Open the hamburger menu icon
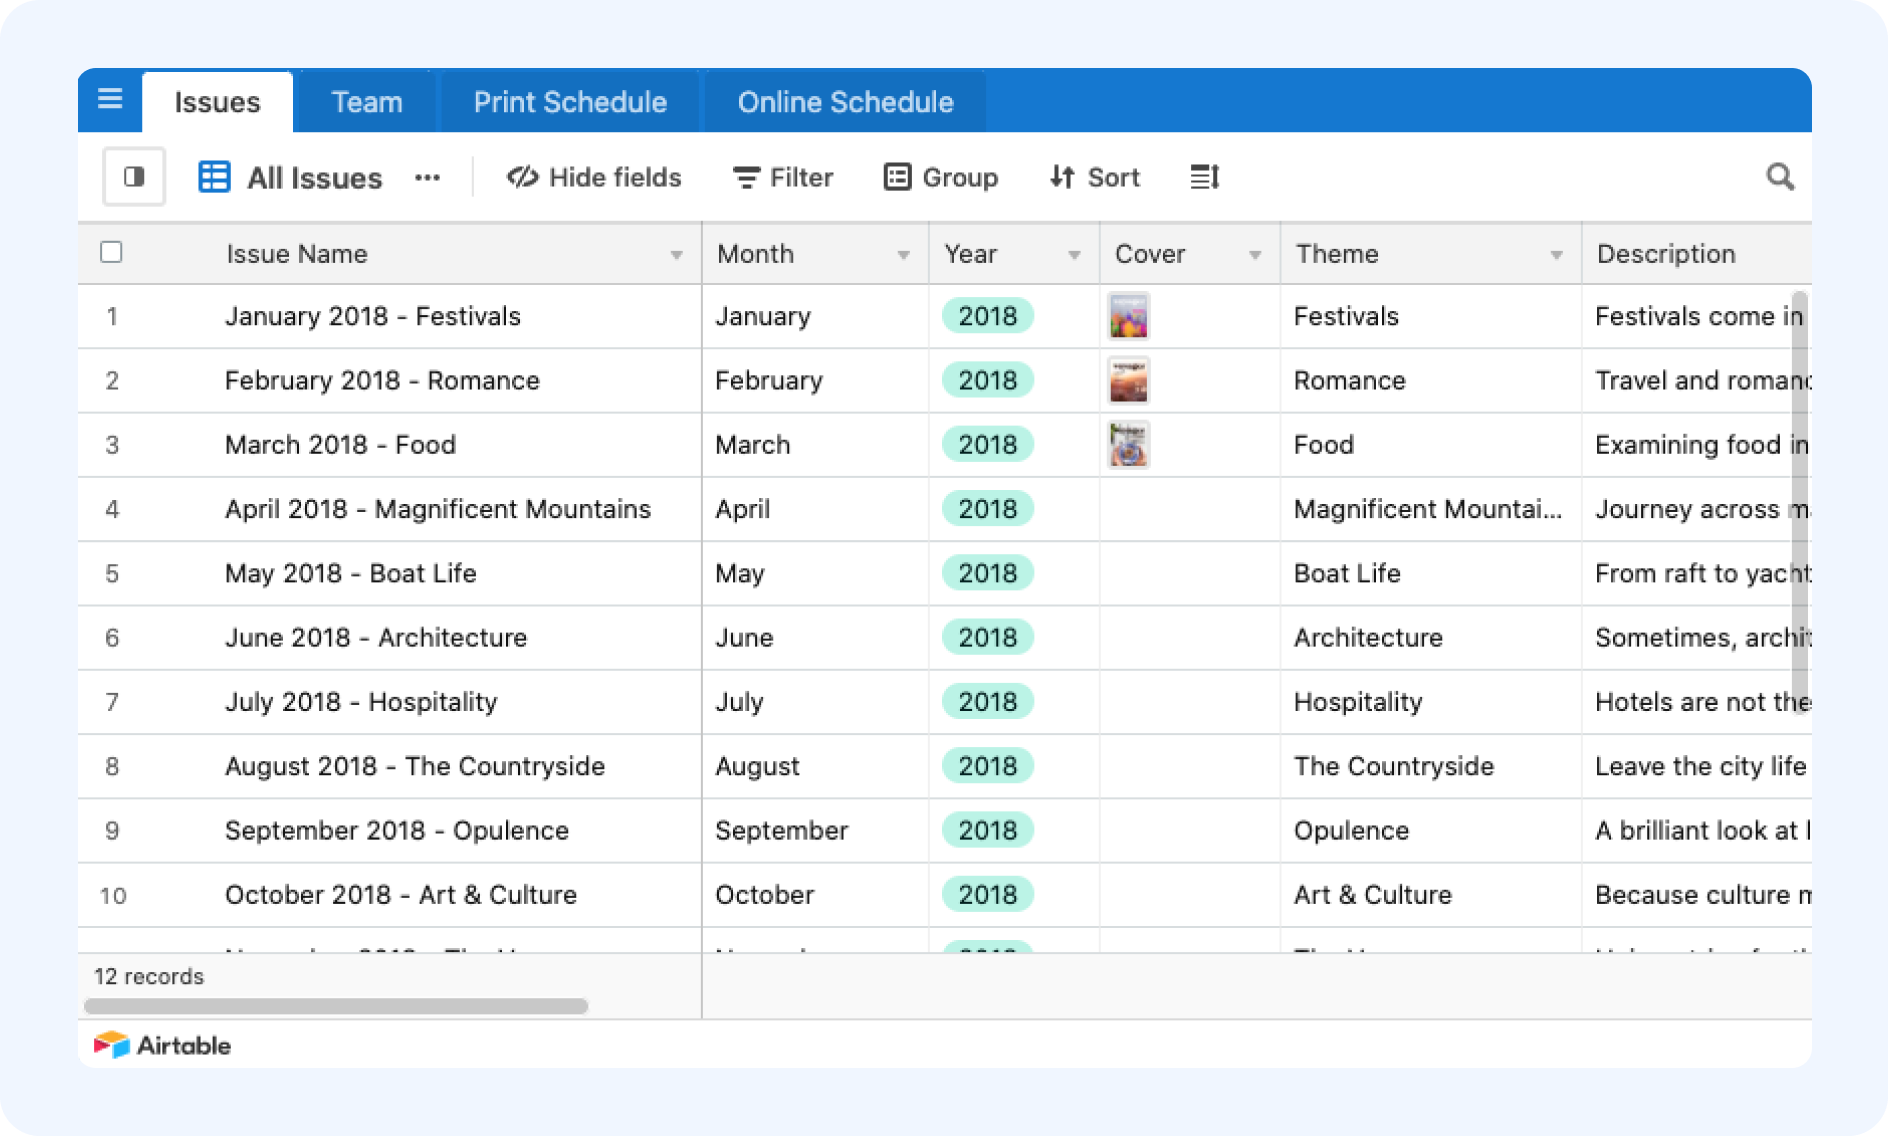 click(x=110, y=99)
